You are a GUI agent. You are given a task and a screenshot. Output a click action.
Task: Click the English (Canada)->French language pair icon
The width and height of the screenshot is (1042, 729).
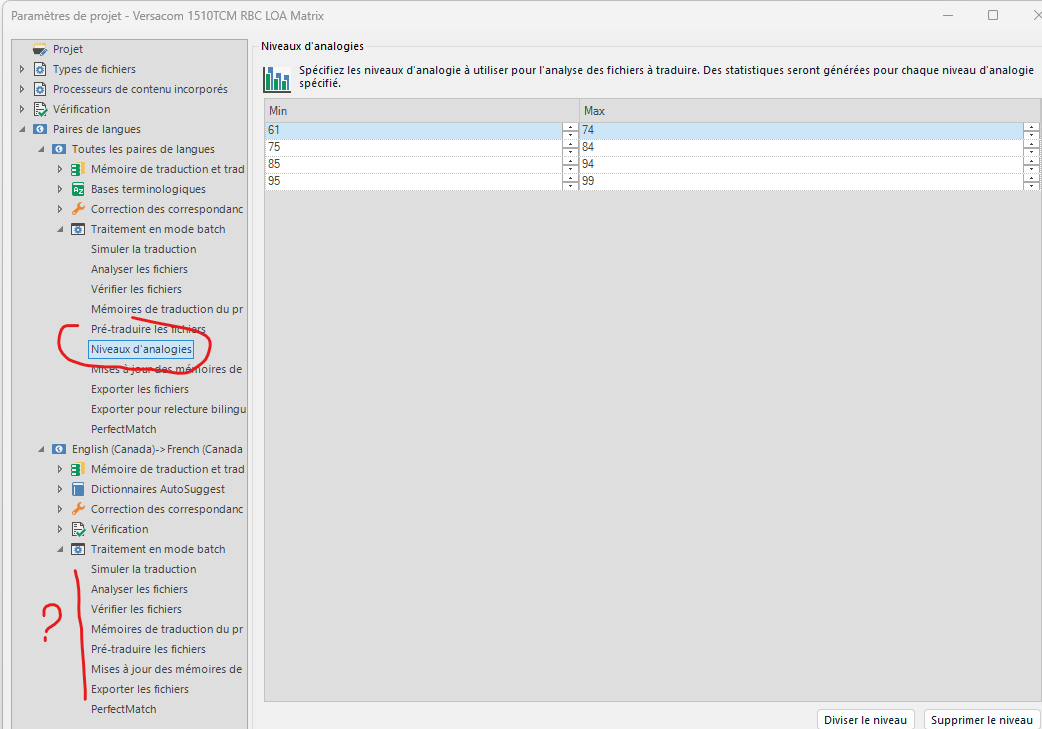59,449
